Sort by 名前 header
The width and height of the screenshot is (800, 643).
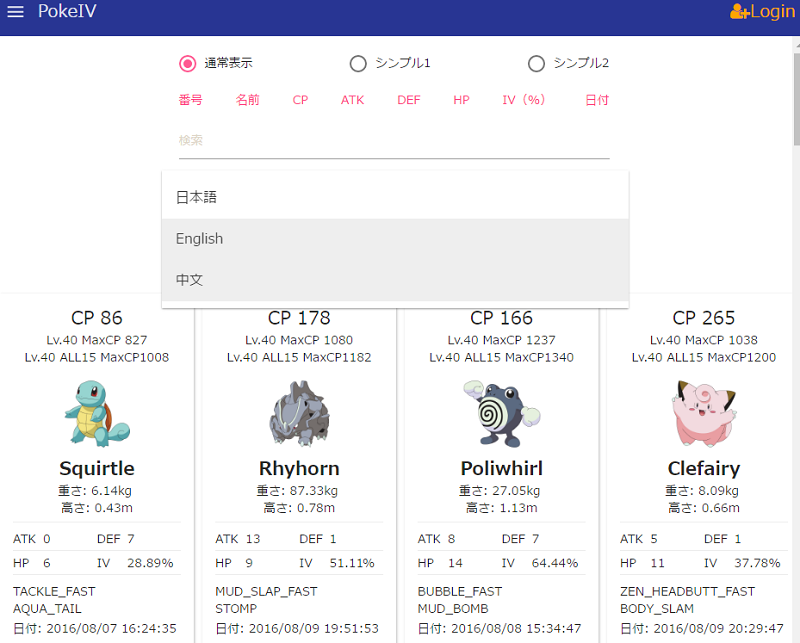(247, 100)
